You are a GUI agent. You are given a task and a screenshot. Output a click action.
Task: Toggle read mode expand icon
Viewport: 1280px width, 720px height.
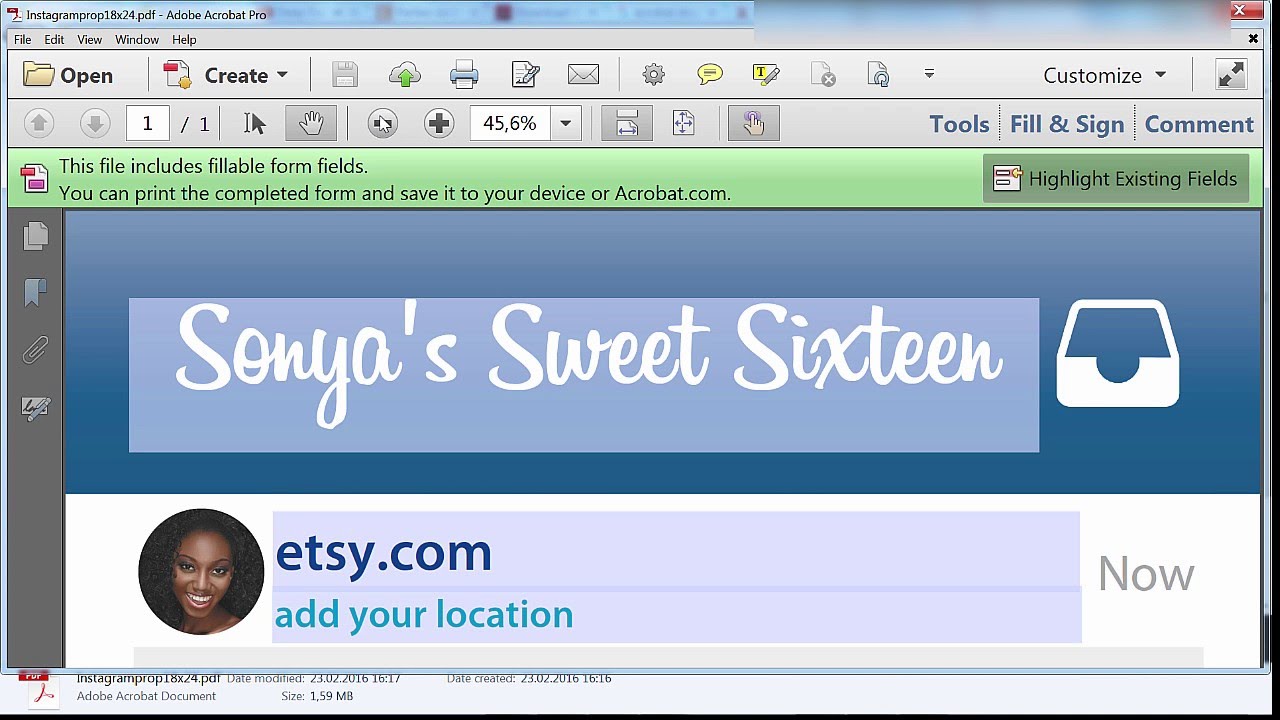pyautogui.click(x=1231, y=75)
